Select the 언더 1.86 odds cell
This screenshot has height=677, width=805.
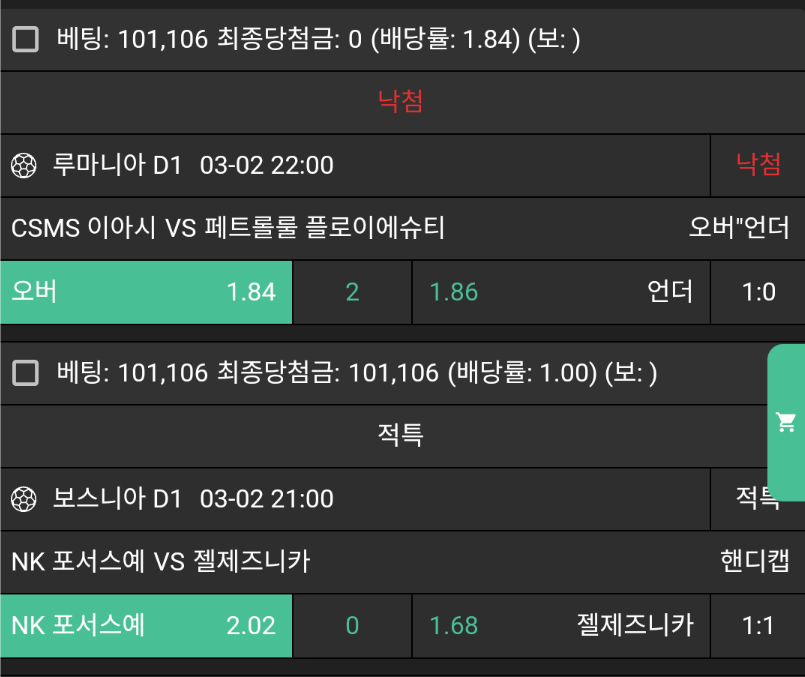point(561,292)
